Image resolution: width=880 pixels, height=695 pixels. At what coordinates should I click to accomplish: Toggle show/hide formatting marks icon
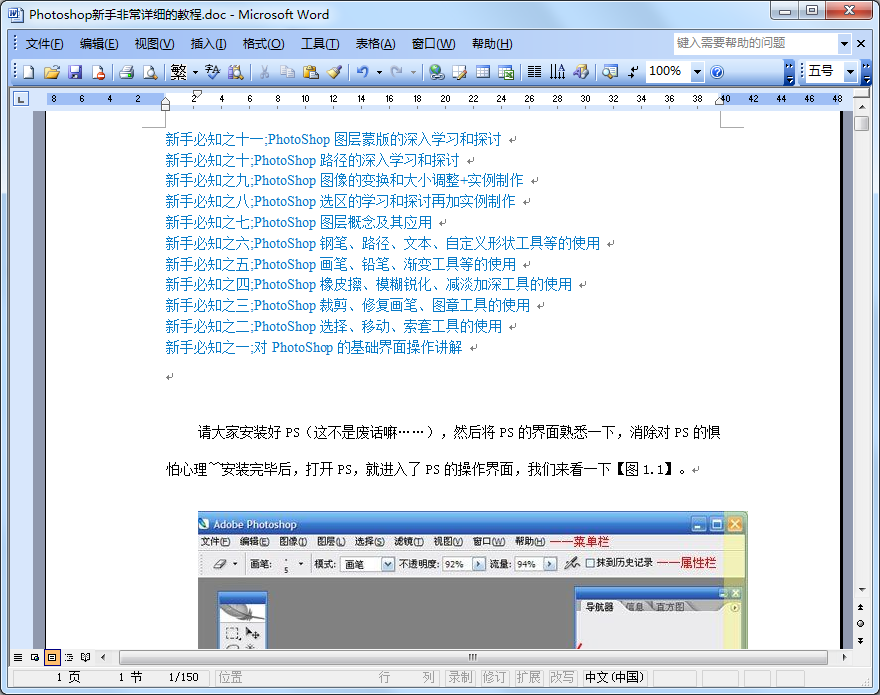pyautogui.click(x=633, y=72)
